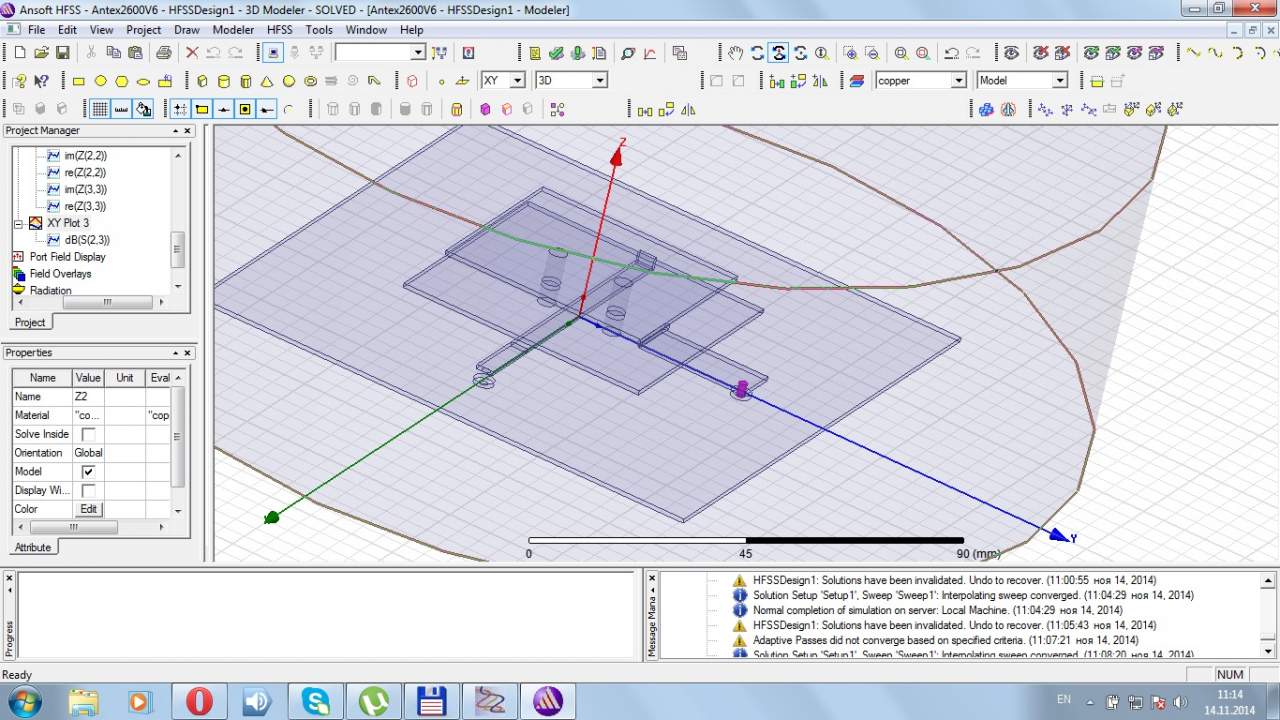Click the Save floppy disk icon
This screenshot has width=1280, height=720.
(62, 53)
